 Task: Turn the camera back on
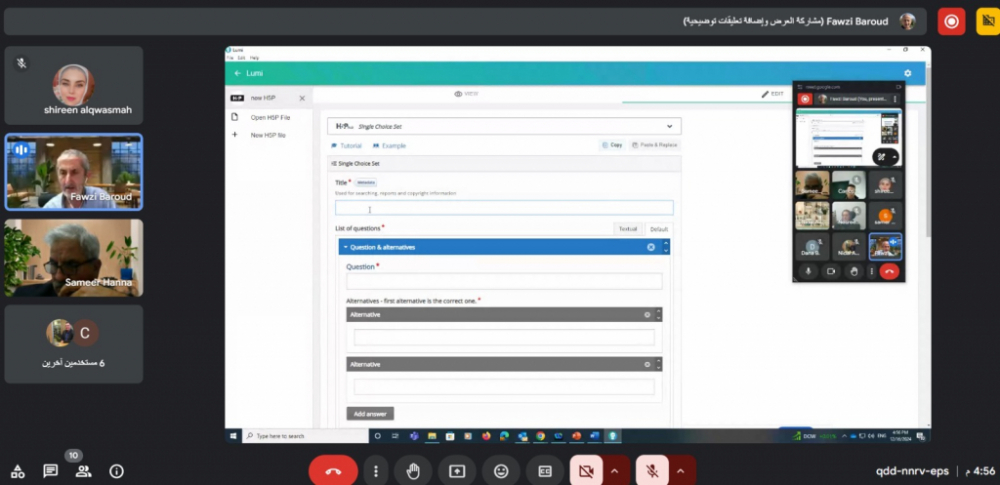coord(586,471)
